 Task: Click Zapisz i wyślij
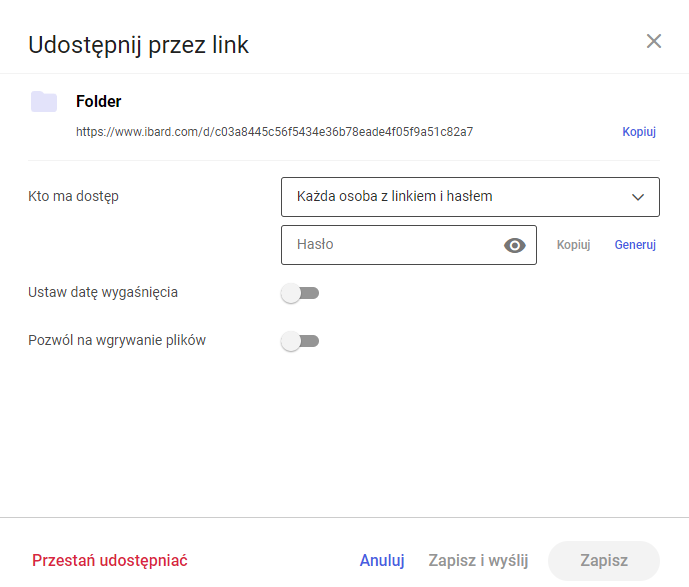478,561
